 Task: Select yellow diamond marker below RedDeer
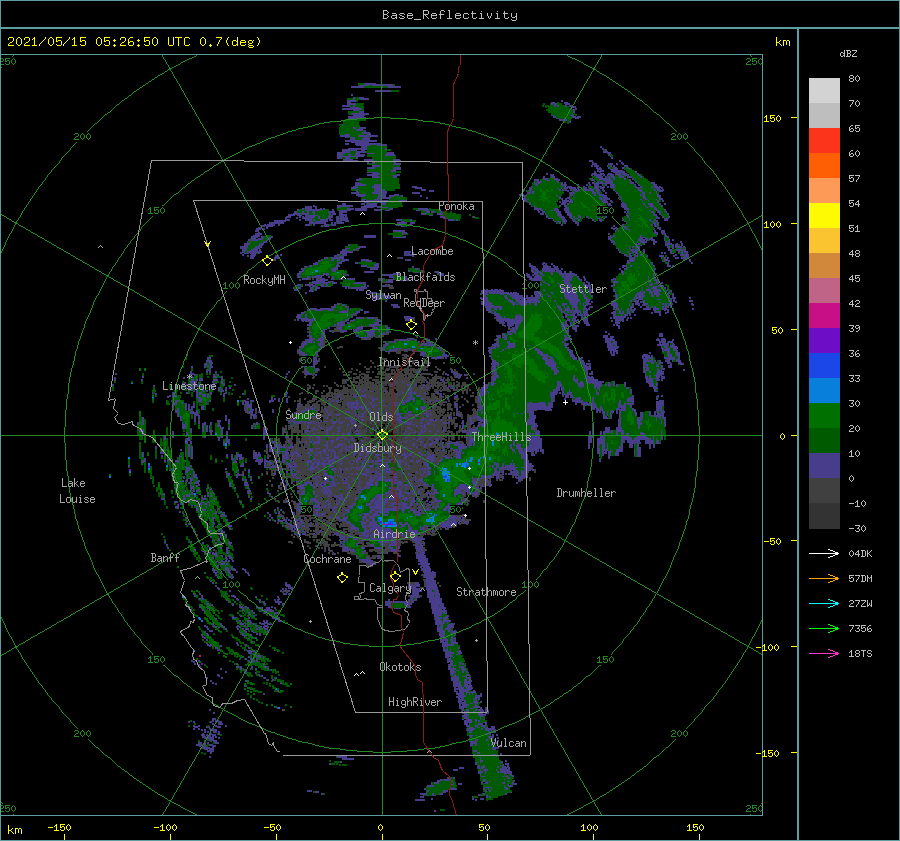click(411, 325)
